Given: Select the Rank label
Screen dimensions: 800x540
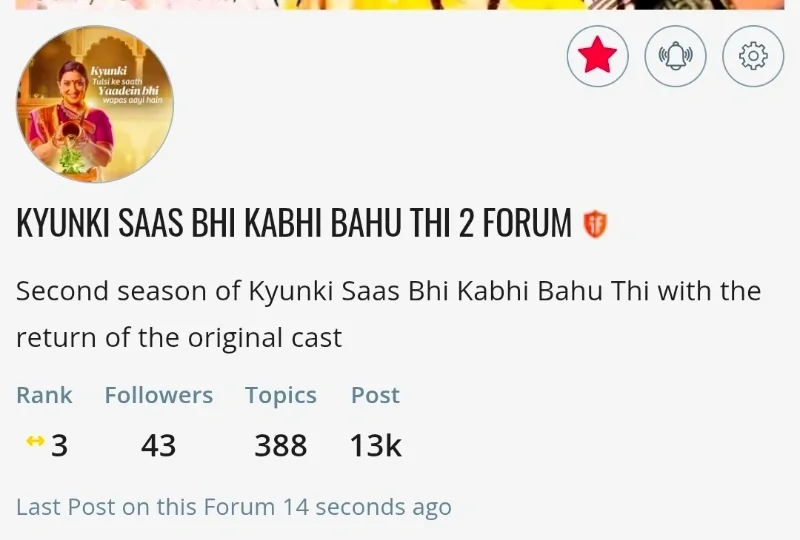Looking at the screenshot, I should pos(44,395).
